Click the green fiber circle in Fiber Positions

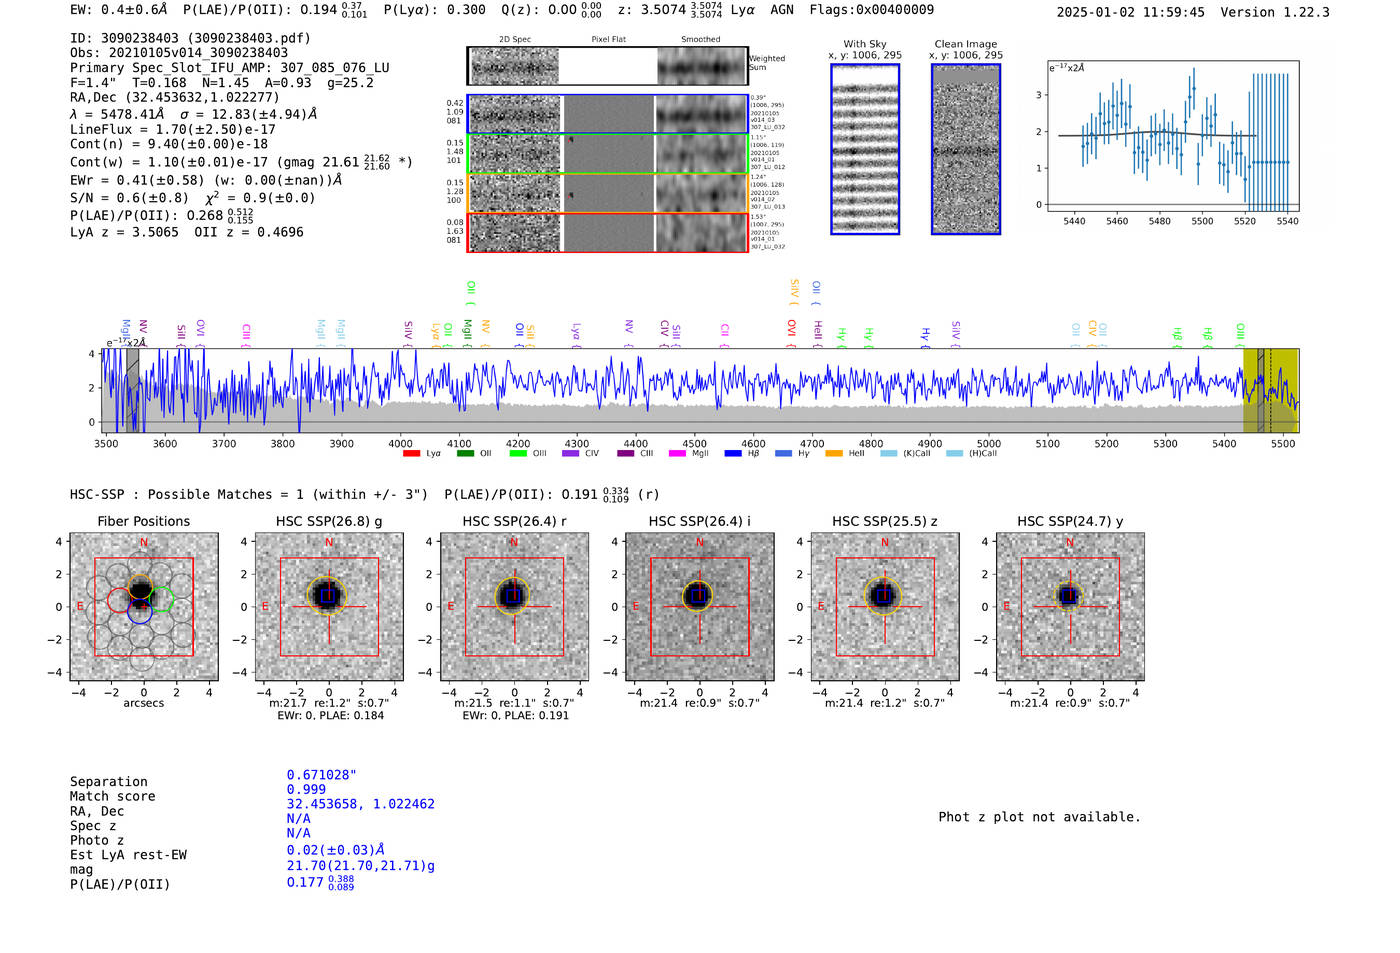pyautogui.click(x=161, y=600)
